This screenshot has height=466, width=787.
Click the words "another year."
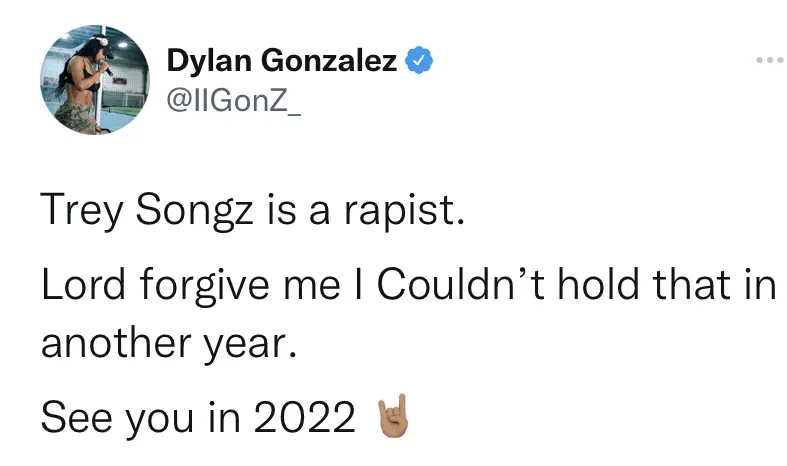[169, 342]
